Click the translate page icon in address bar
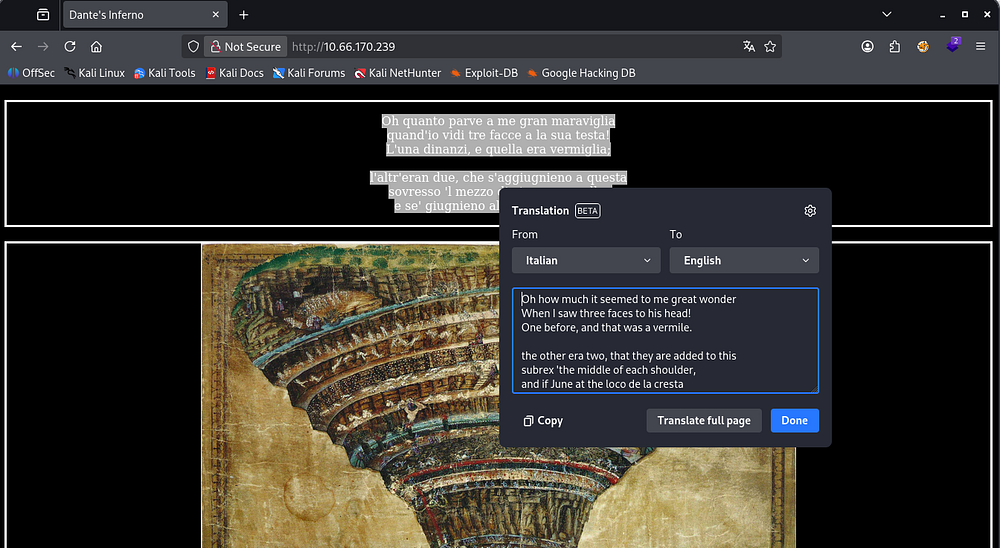This screenshot has width=1000, height=548. [749, 46]
